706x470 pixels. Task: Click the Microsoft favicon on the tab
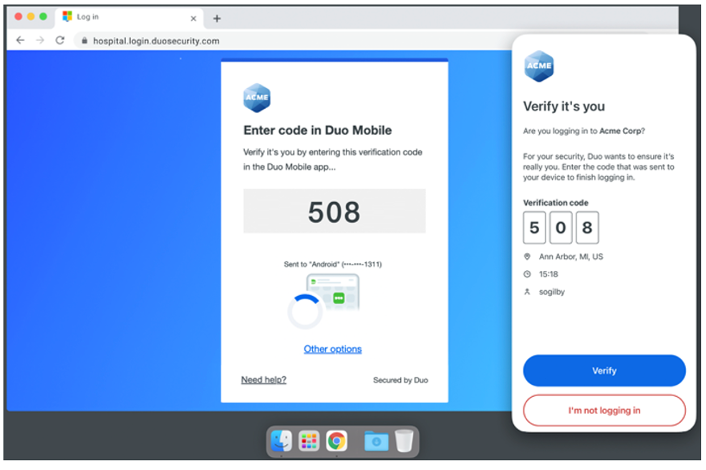(x=67, y=17)
